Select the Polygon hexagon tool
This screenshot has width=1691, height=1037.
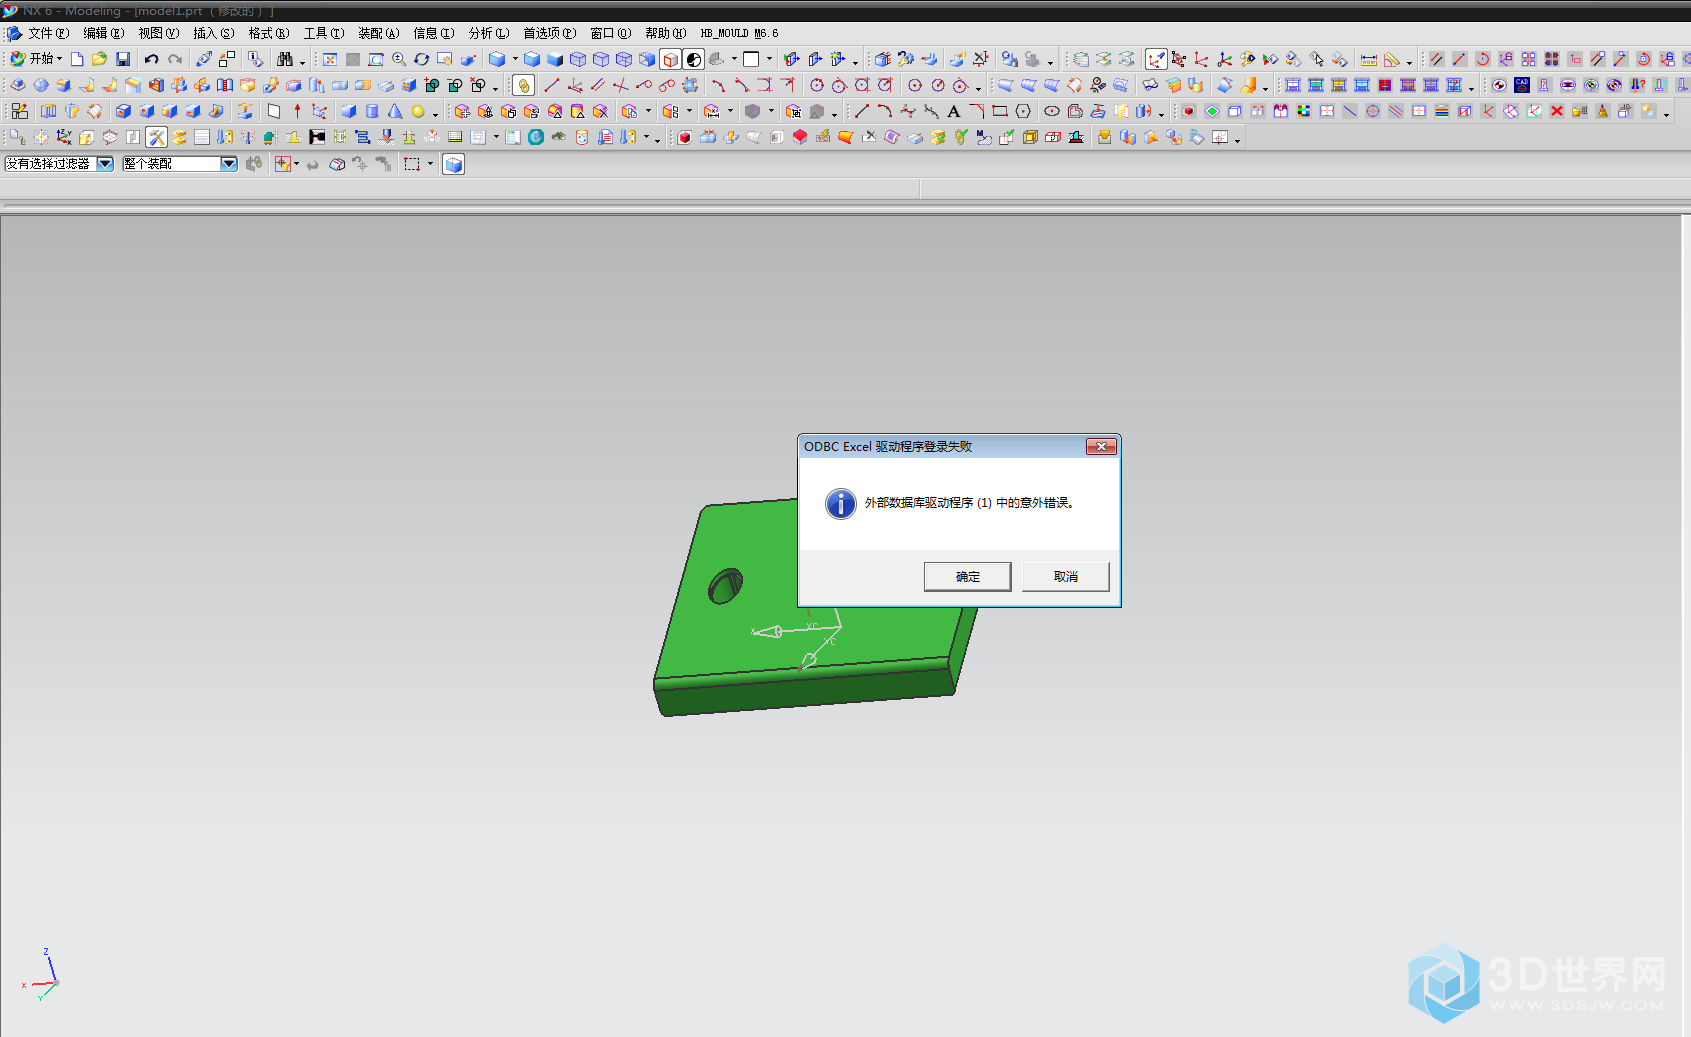[x=1023, y=111]
